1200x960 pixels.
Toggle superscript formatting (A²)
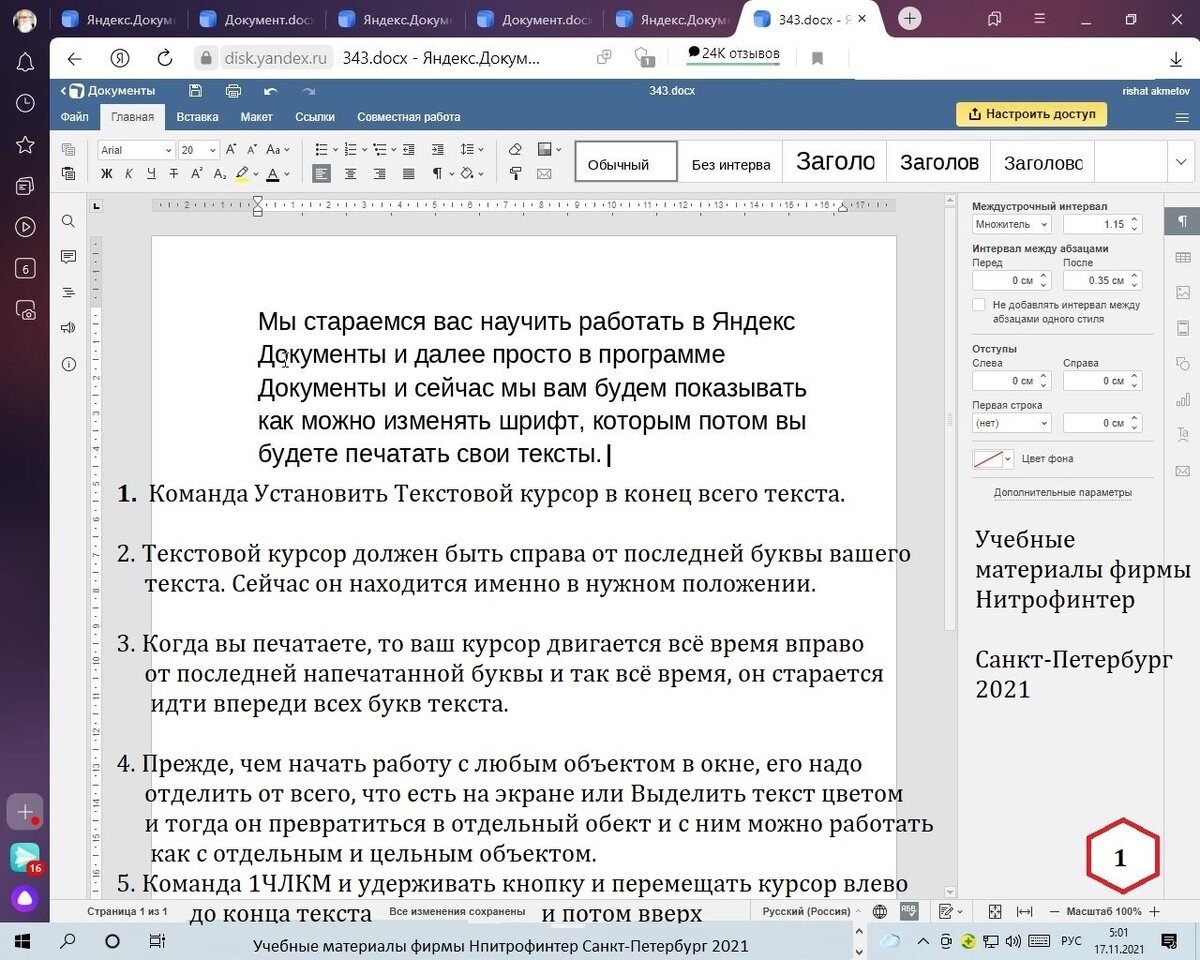pyautogui.click(x=196, y=174)
